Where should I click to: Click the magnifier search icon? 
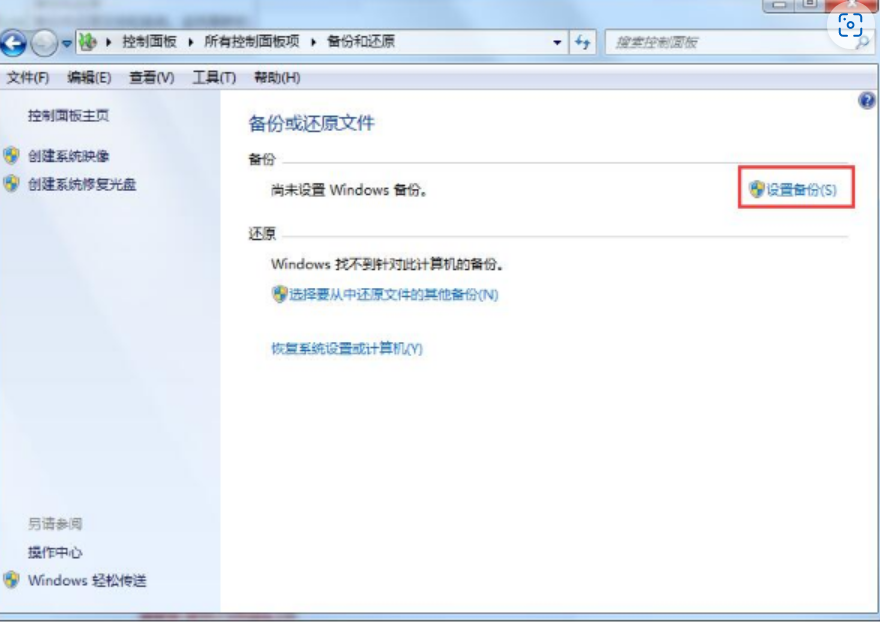pyautogui.click(x=863, y=43)
